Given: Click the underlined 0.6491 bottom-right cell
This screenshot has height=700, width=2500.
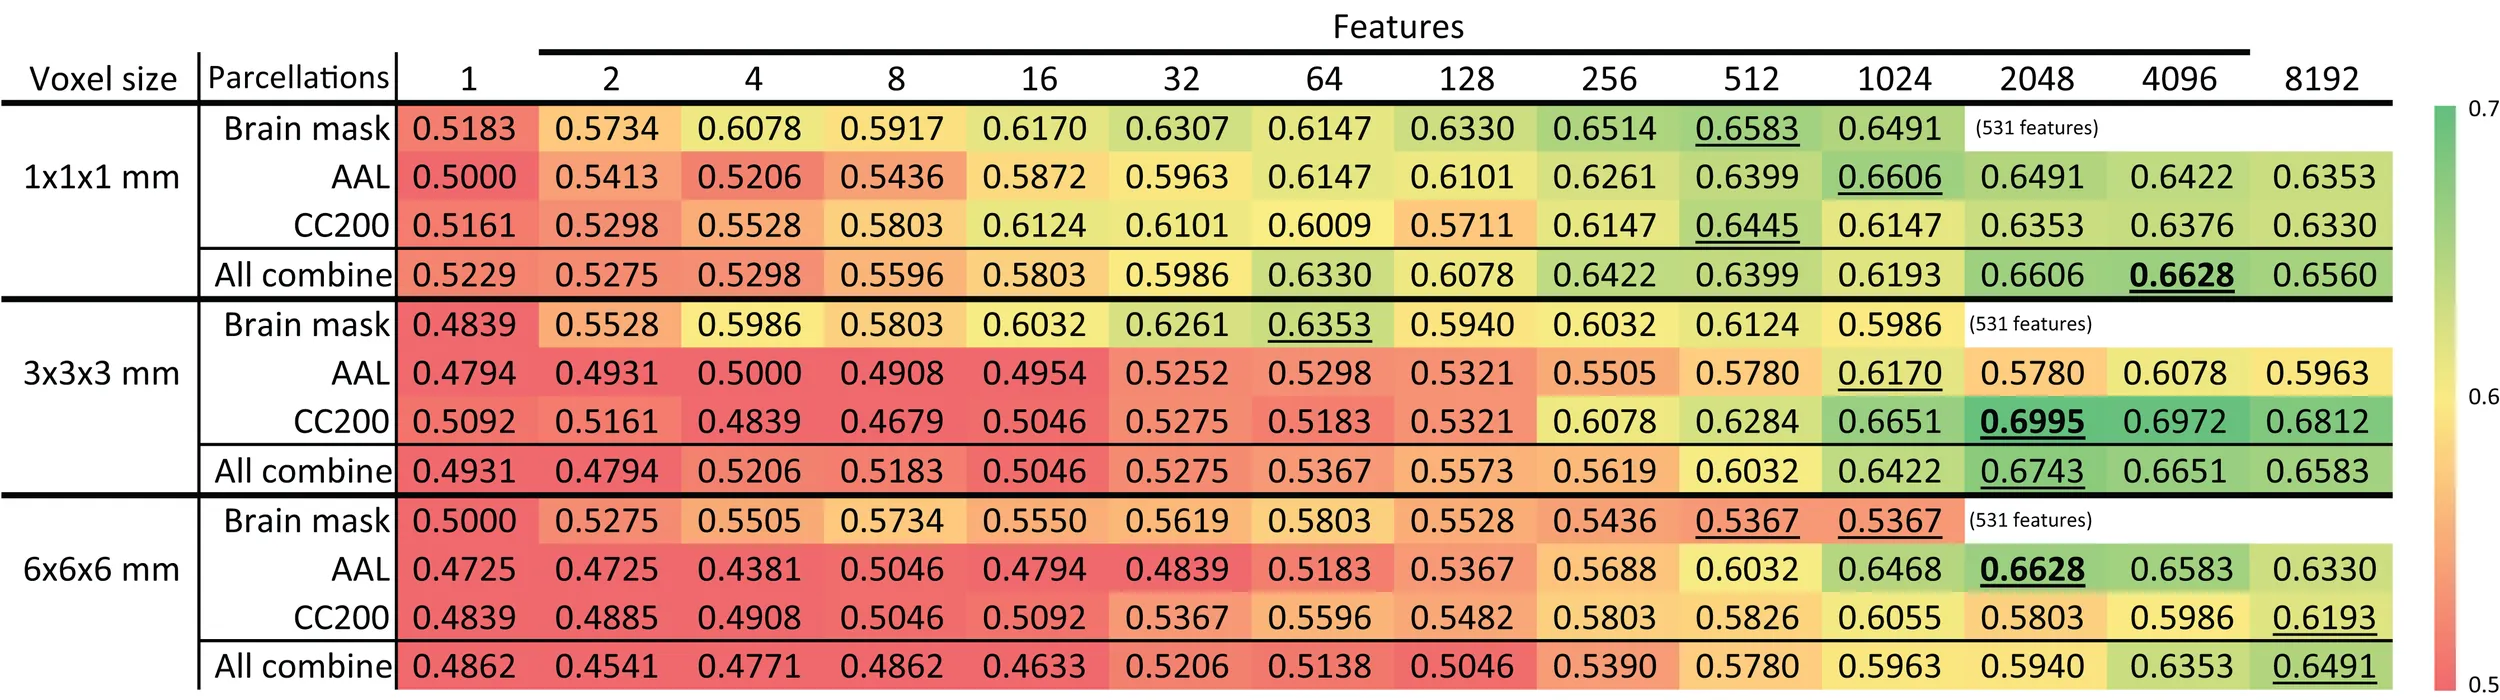Looking at the screenshot, I should pos(2323,667).
